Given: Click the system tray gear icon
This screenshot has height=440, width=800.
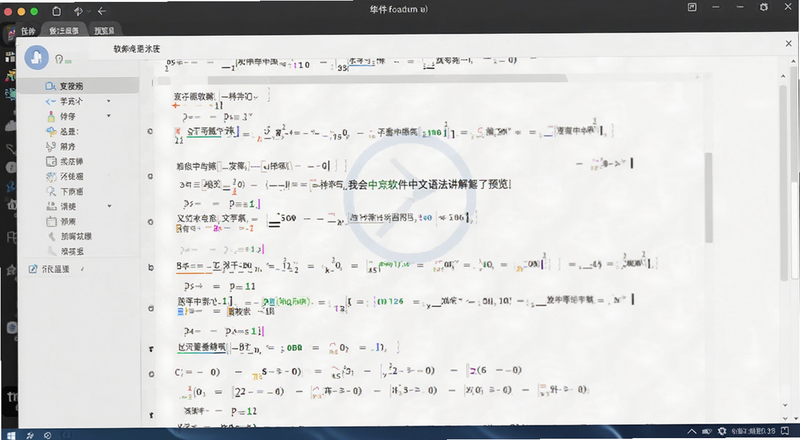Looking at the screenshot, I should tap(722, 432).
